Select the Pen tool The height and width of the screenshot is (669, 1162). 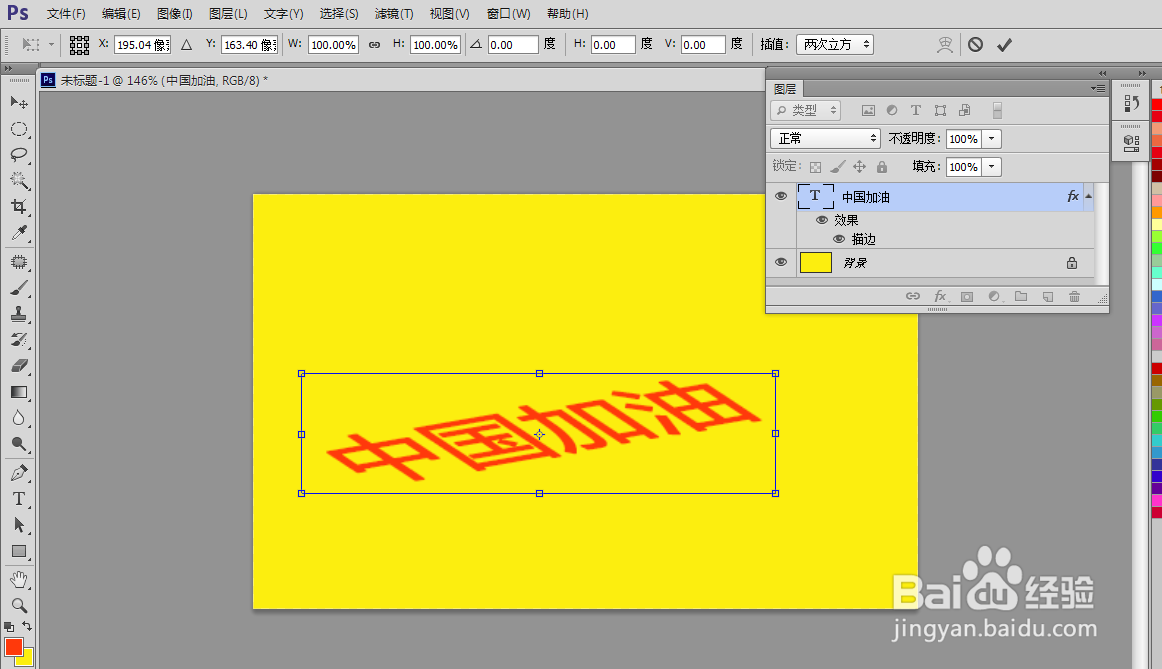click(19, 473)
